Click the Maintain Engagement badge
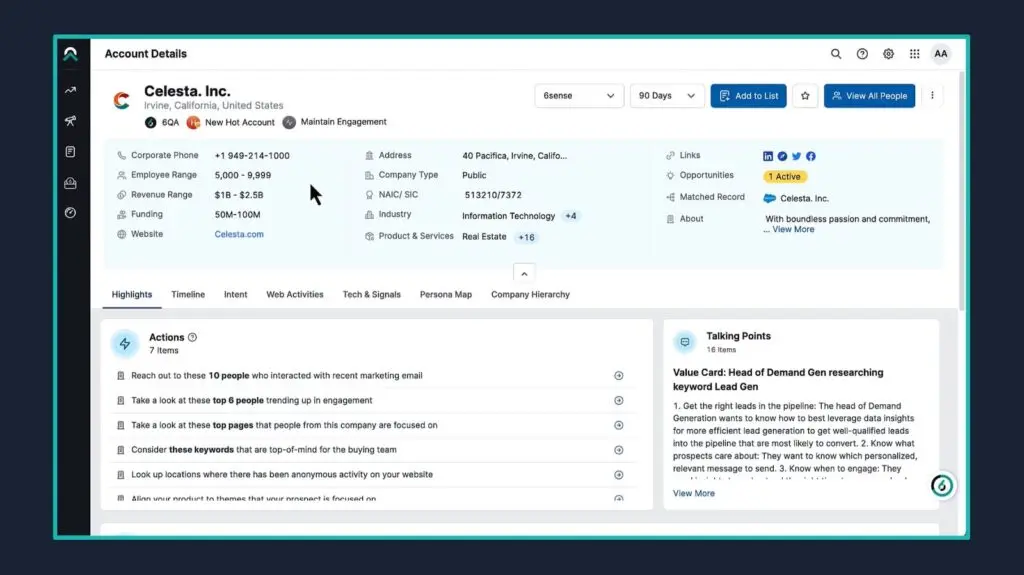1024x575 pixels. 335,122
